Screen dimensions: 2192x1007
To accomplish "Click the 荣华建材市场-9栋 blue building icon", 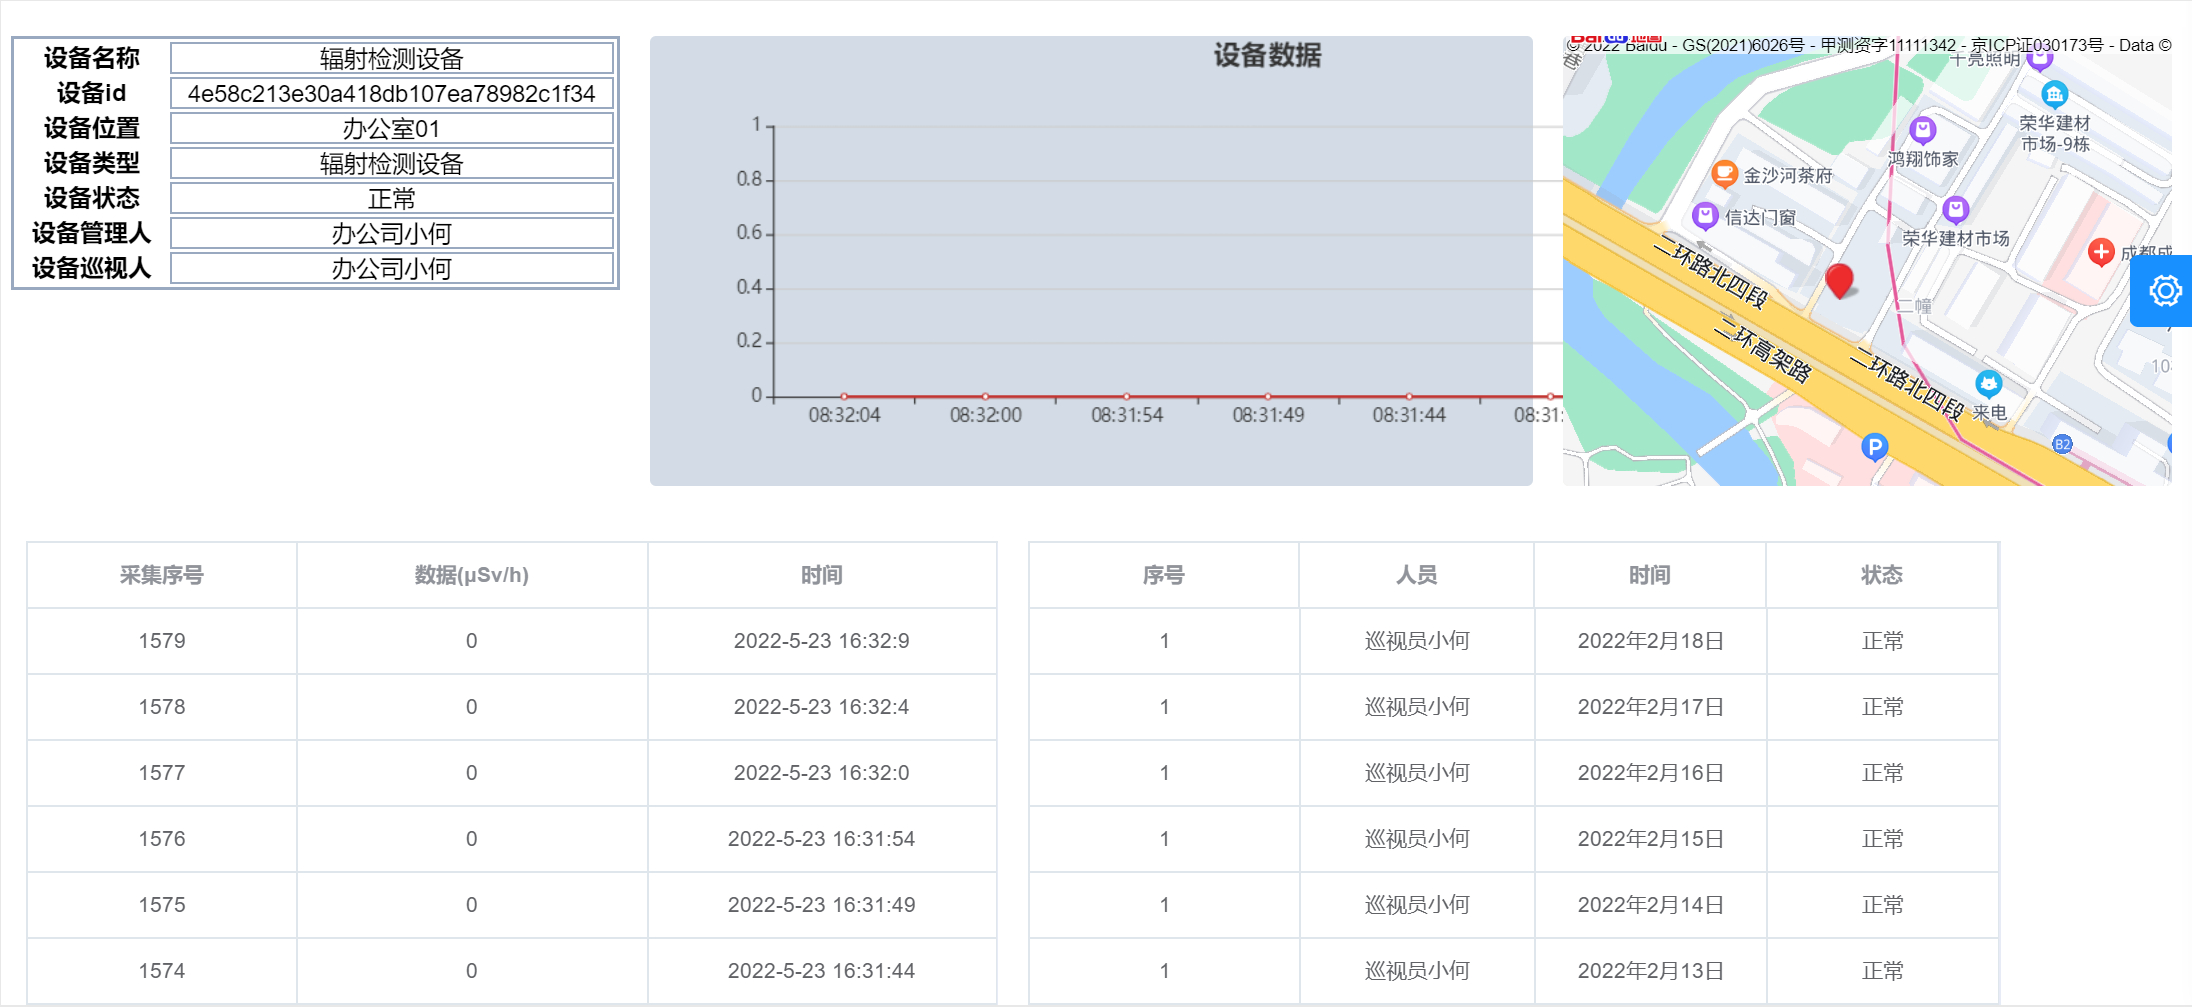I will pyautogui.click(x=2054, y=94).
